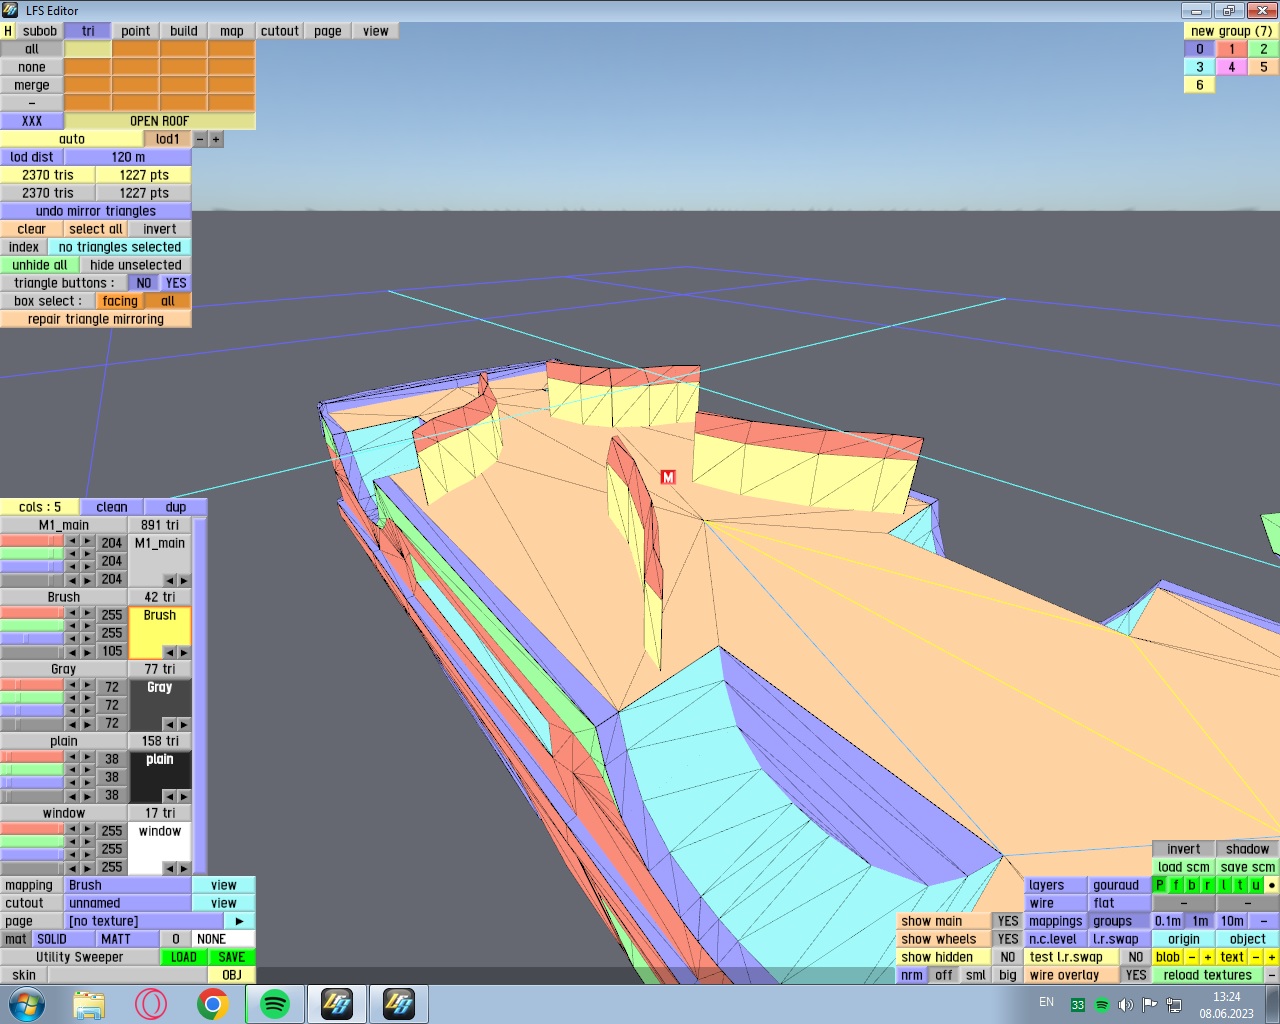The width and height of the screenshot is (1280, 1024).
Task: Open Windows Explorer from the taskbar
Action: (x=89, y=1004)
